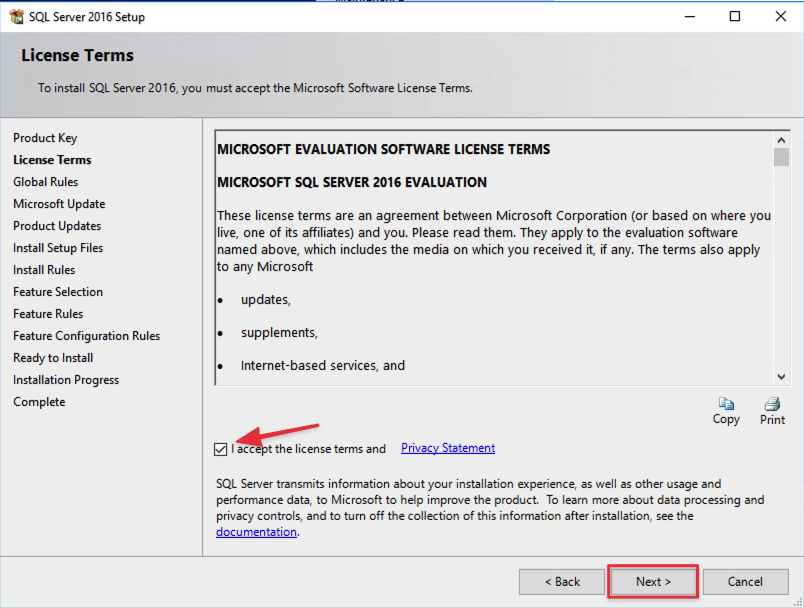Open the Privacy Statement link
This screenshot has height=608, width=804.
447,448
